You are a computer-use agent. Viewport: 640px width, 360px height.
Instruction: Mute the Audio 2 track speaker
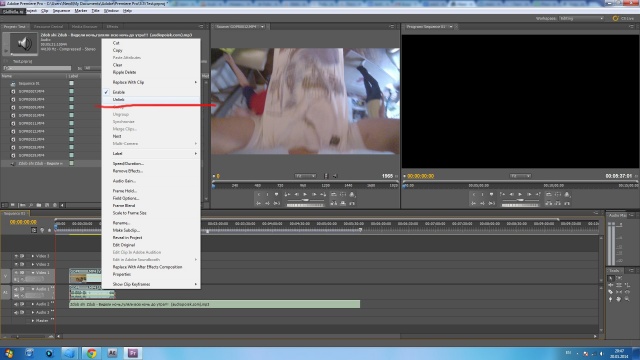16,304
